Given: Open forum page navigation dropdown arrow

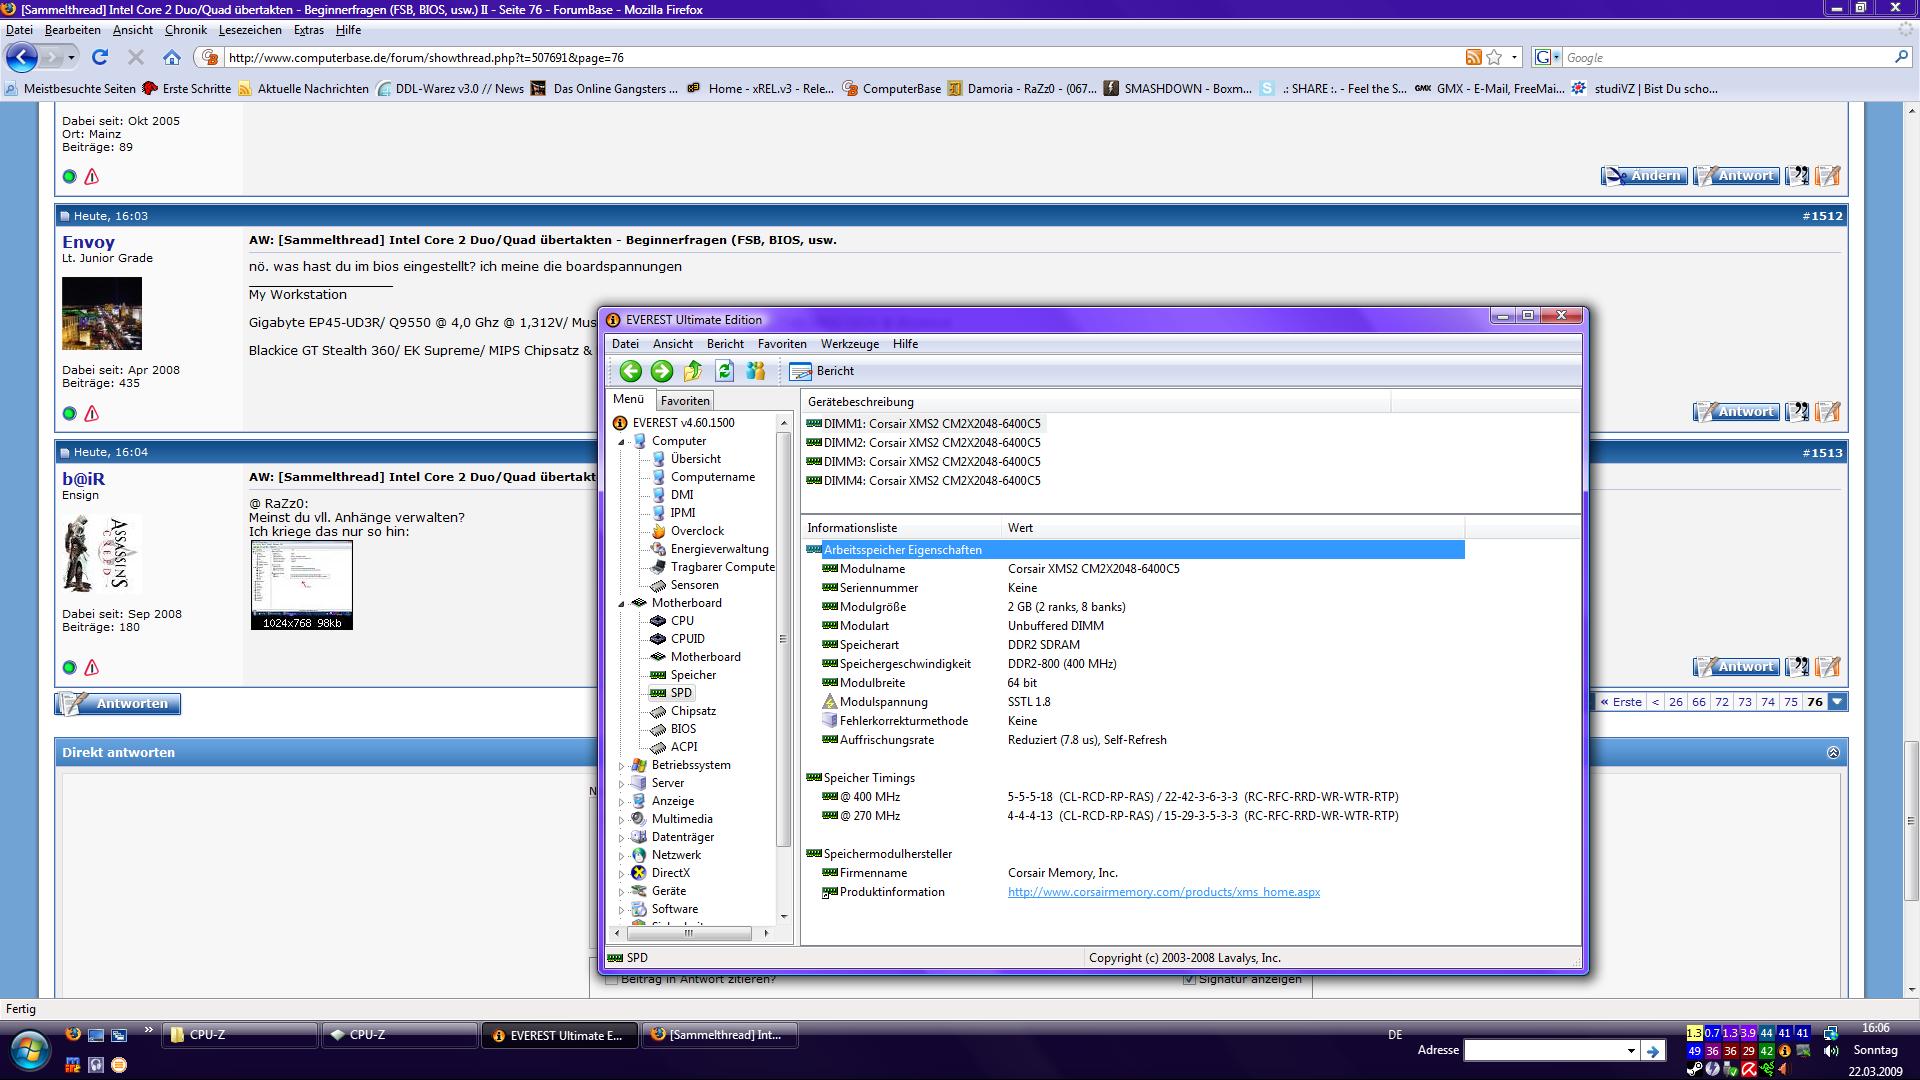Looking at the screenshot, I should coord(1837,702).
